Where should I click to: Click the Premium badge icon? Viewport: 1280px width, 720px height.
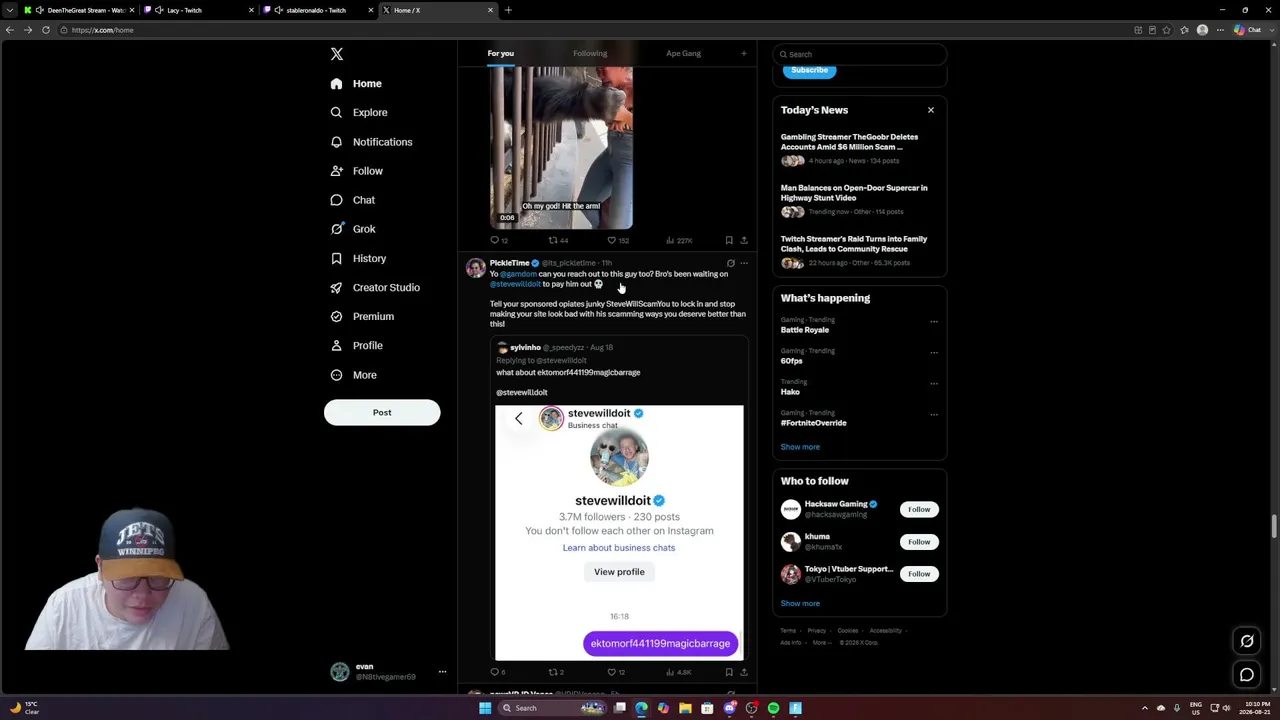coord(337,316)
